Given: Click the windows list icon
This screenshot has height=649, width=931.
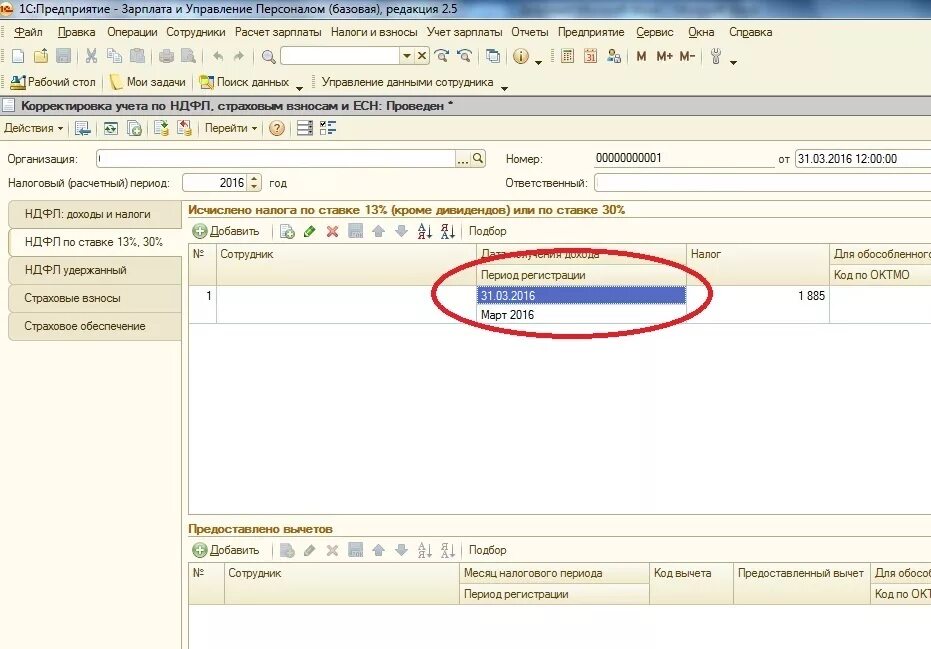Looking at the screenshot, I should [493, 56].
